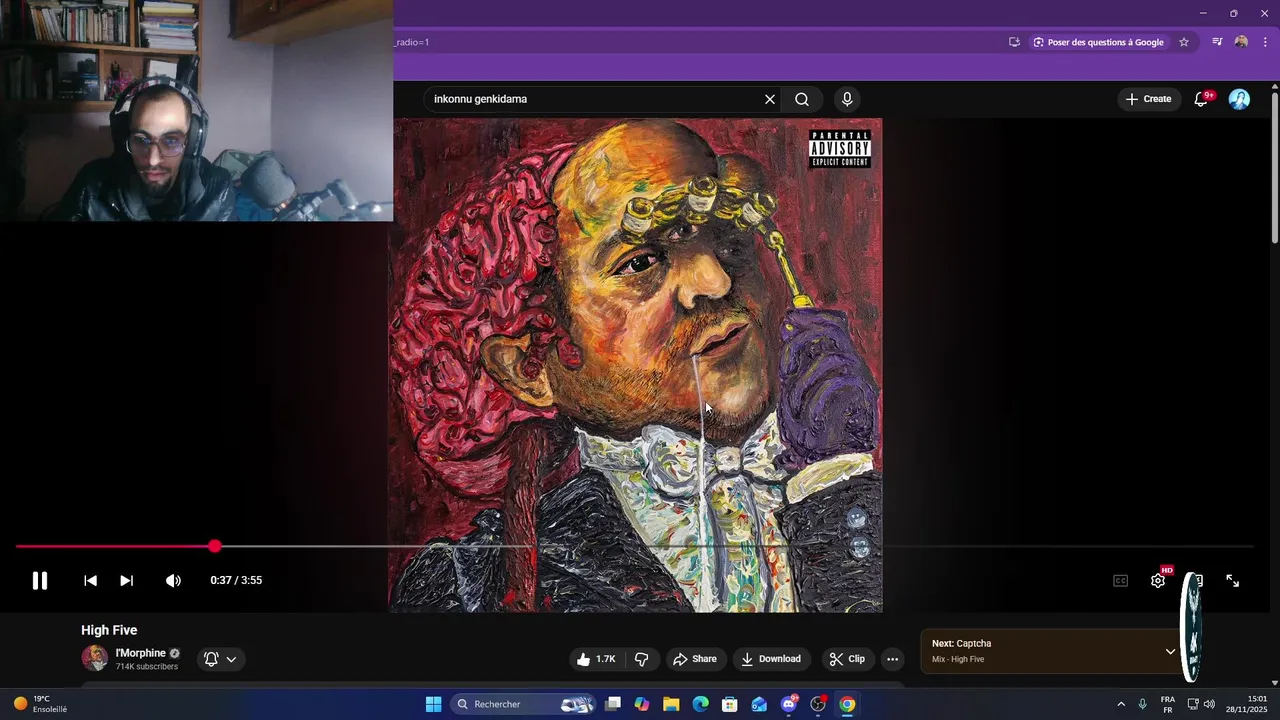
Task: Open subscription notification bell dropdown
Action: (x=220, y=659)
